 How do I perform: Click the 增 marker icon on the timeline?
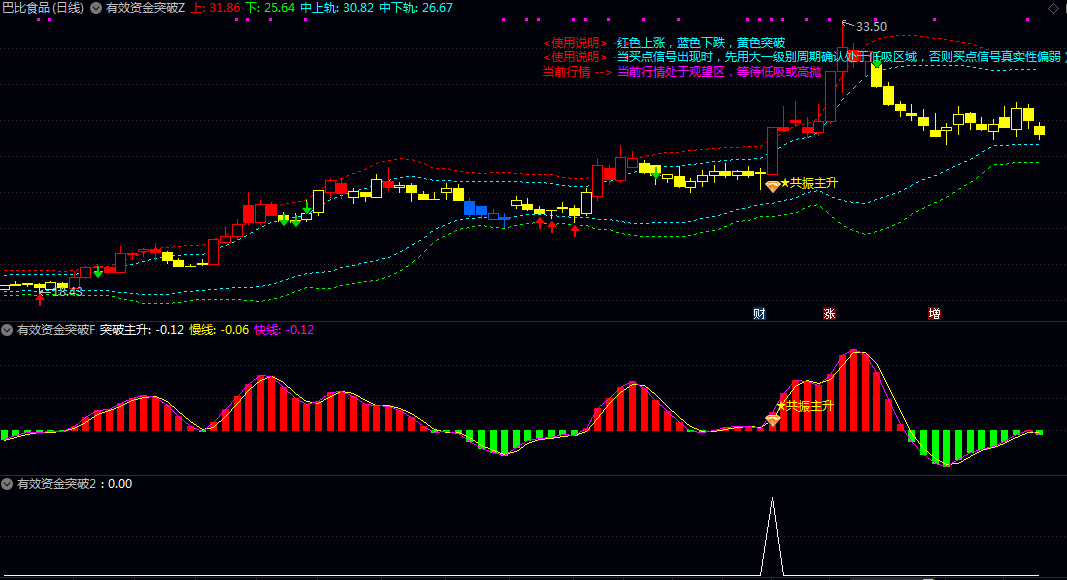point(934,313)
